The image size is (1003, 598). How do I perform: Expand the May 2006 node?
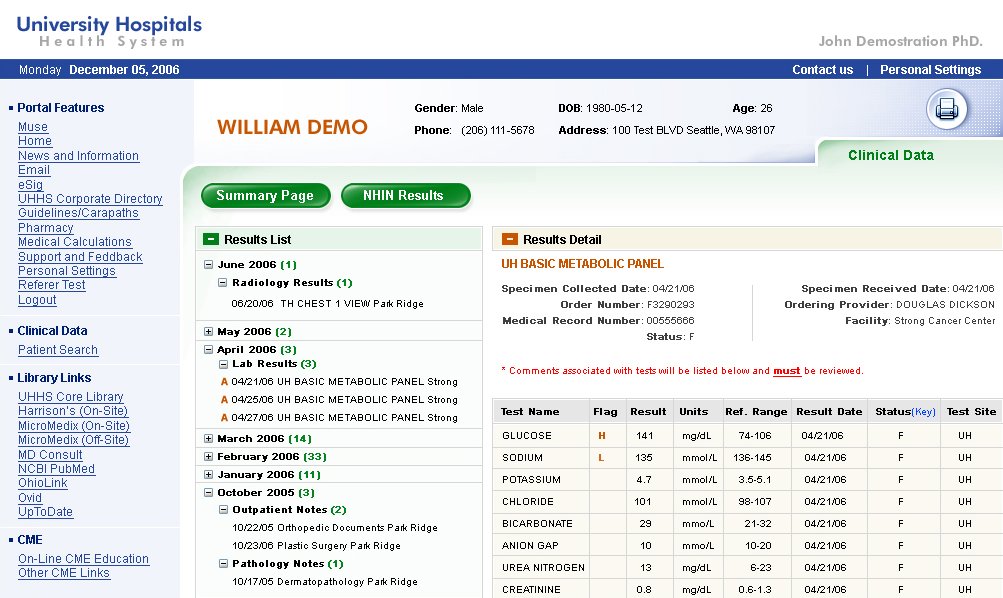pos(209,331)
